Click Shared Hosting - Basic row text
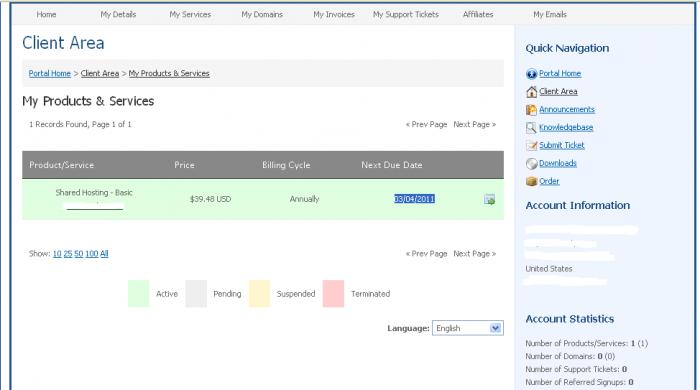Image resolution: width=700 pixels, height=390 pixels. point(94,192)
